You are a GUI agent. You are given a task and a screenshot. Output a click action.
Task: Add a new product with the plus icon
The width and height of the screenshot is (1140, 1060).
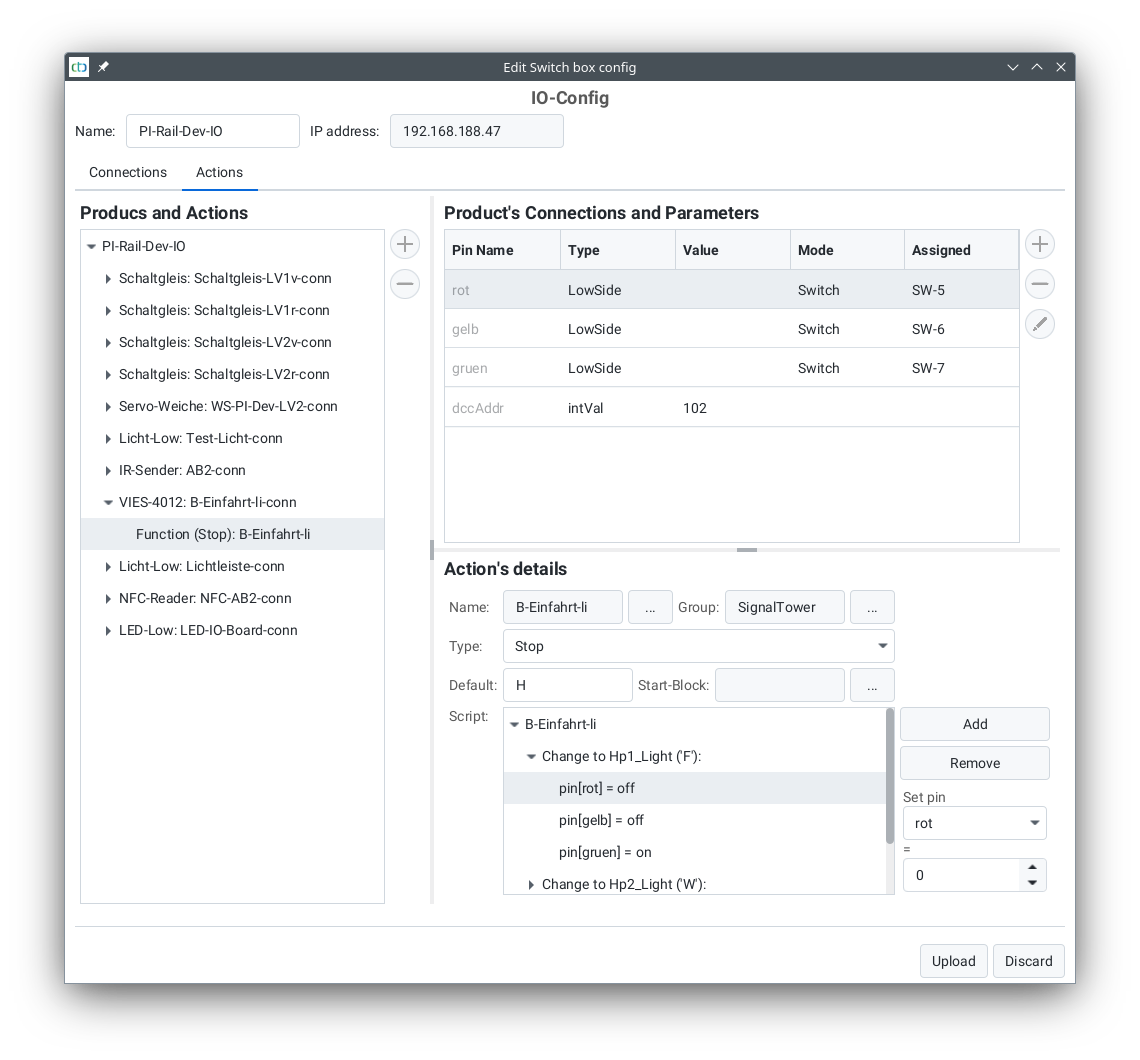pos(404,243)
